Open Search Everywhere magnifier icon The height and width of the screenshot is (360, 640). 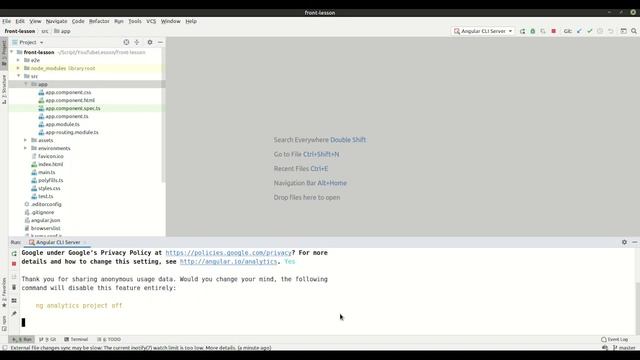tap(634, 31)
